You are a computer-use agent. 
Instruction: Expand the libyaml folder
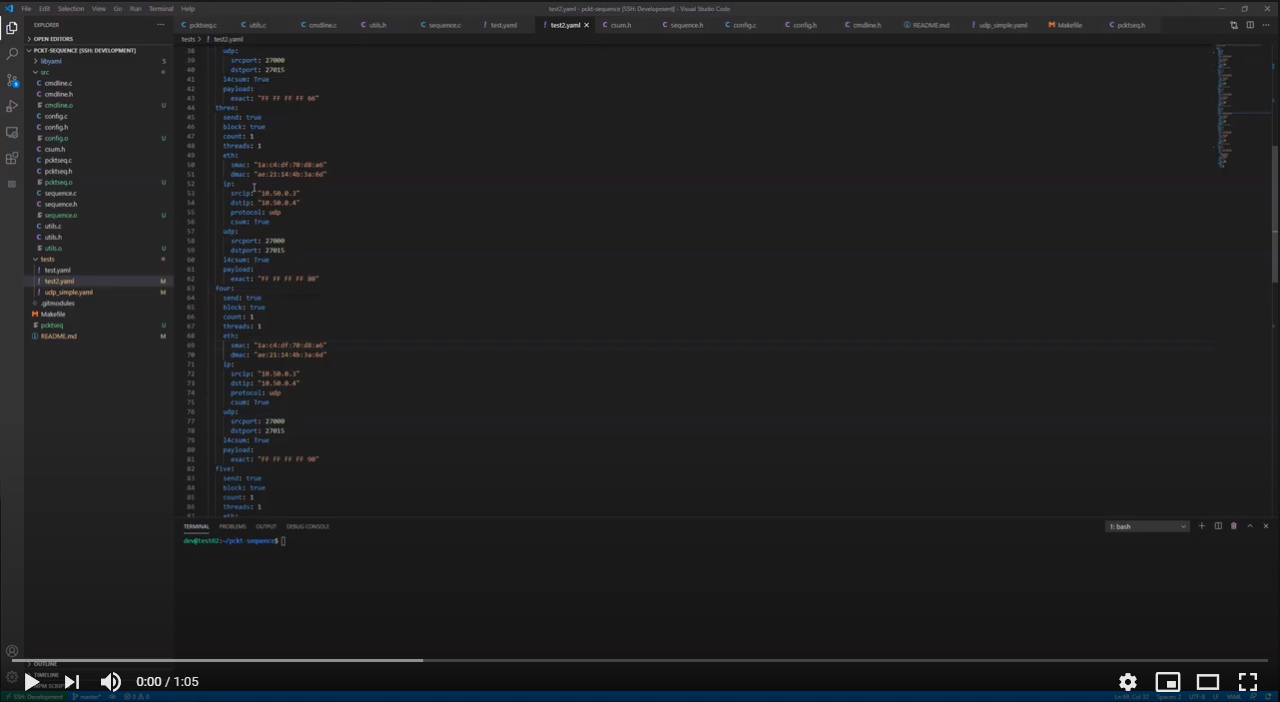(x=51, y=61)
